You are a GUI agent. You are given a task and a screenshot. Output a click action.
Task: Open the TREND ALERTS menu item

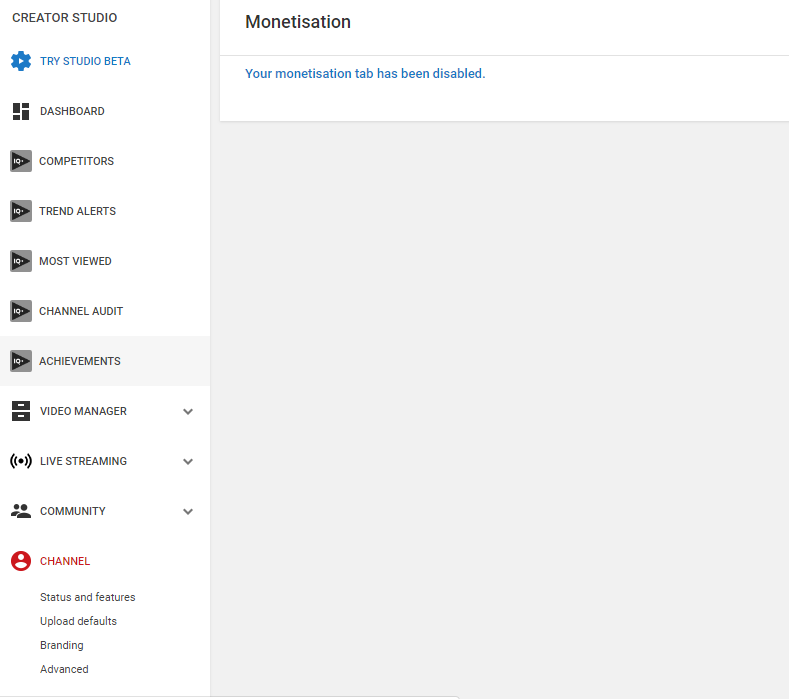77,211
